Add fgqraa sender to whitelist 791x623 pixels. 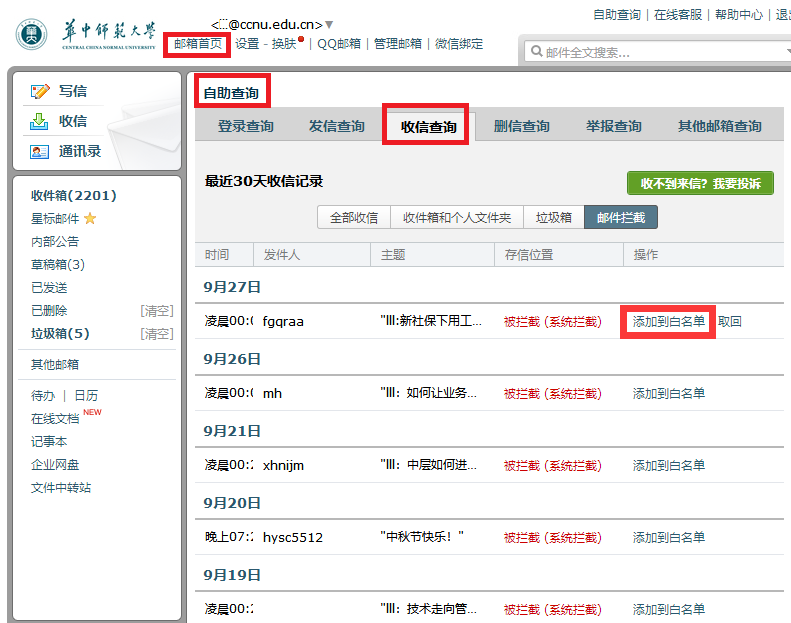pyautogui.click(x=668, y=321)
